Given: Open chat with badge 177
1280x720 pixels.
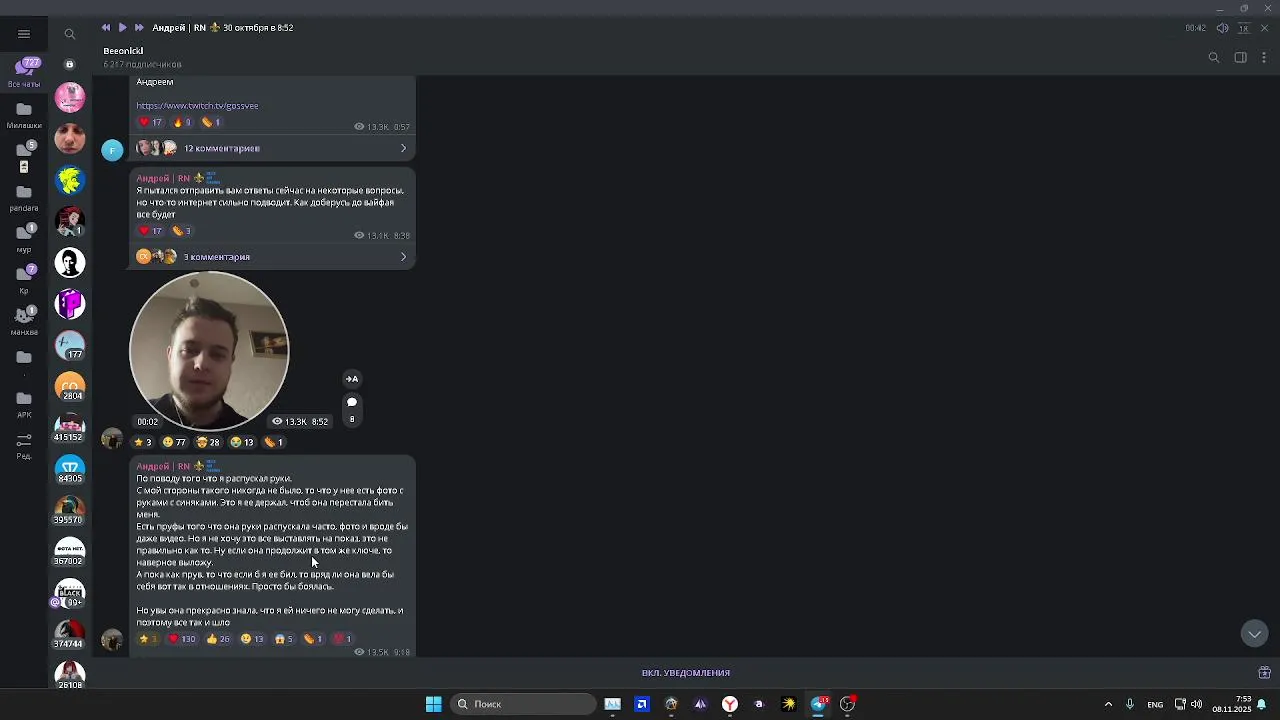Looking at the screenshot, I should pos(70,346).
